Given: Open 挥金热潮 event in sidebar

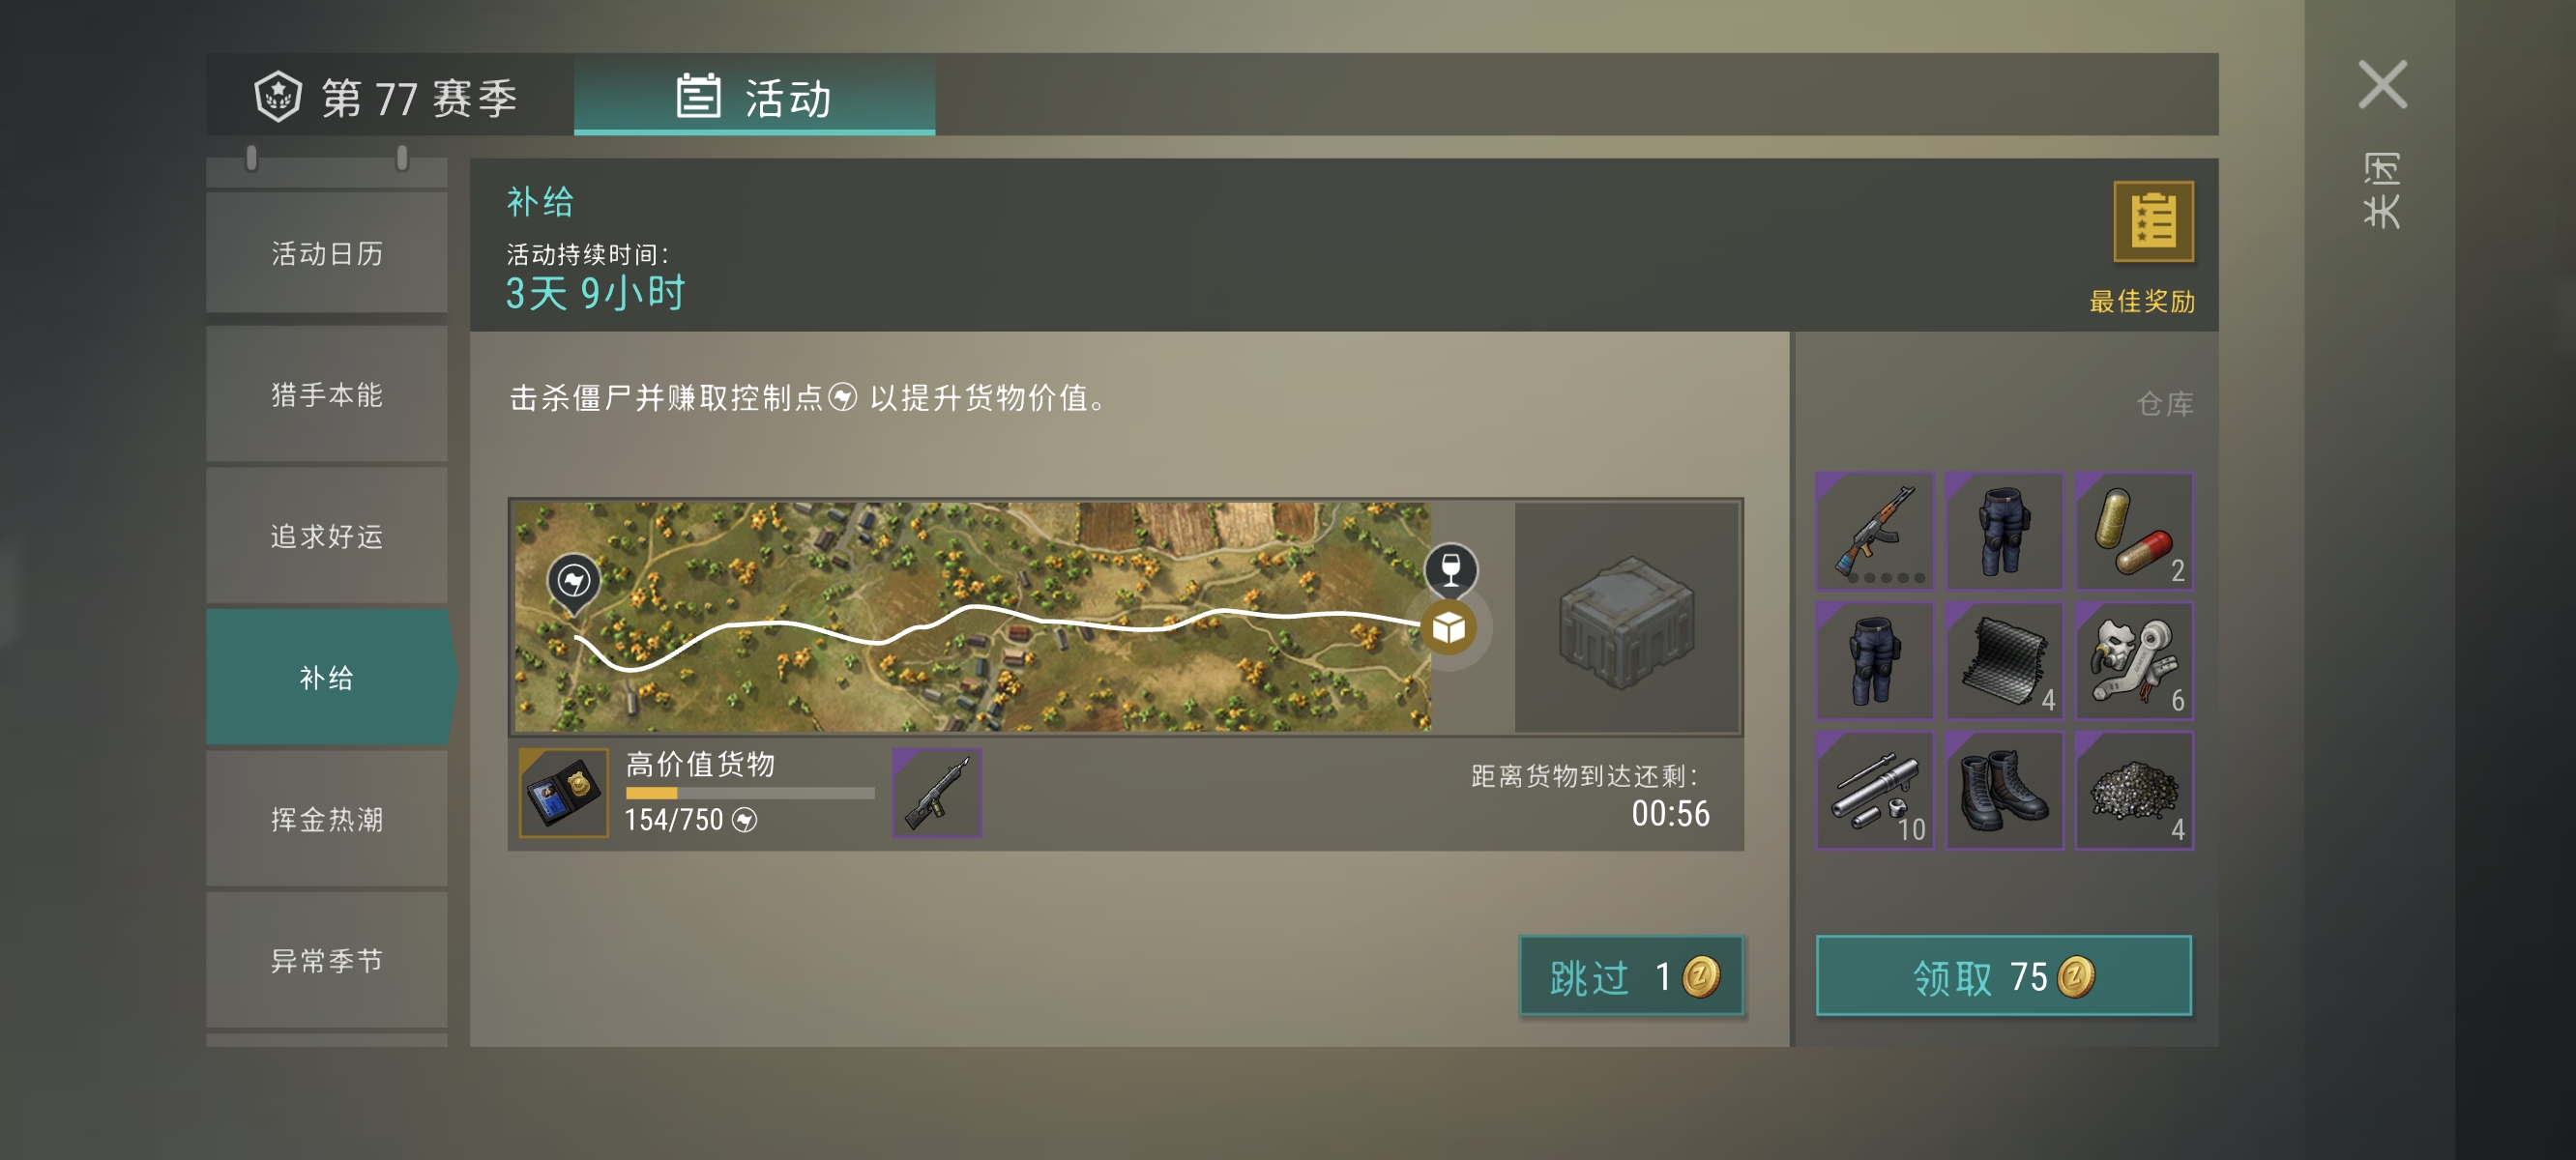Looking at the screenshot, I should tap(327, 819).
